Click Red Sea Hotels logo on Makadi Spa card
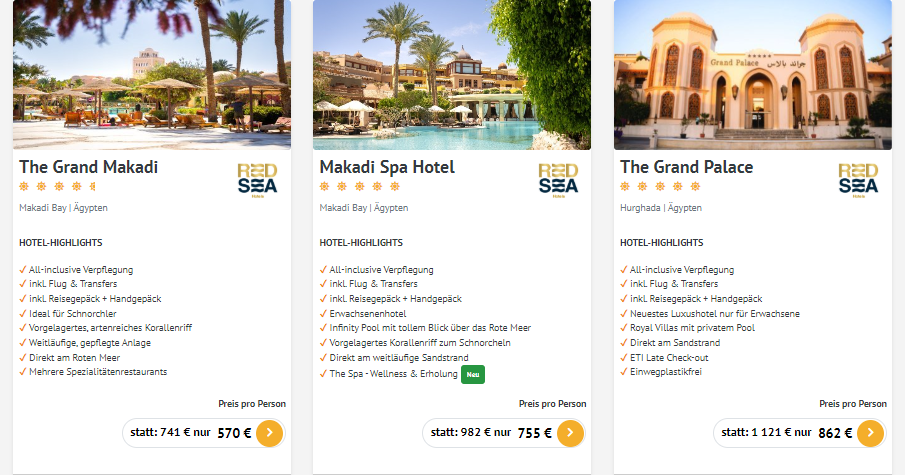The width and height of the screenshot is (905, 475). coord(558,181)
